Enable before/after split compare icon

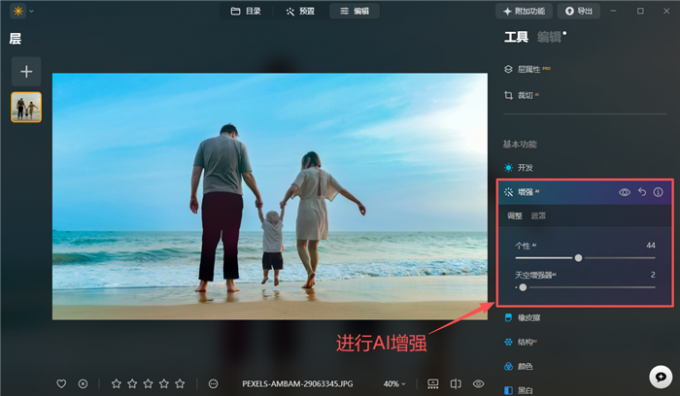click(x=456, y=384)
